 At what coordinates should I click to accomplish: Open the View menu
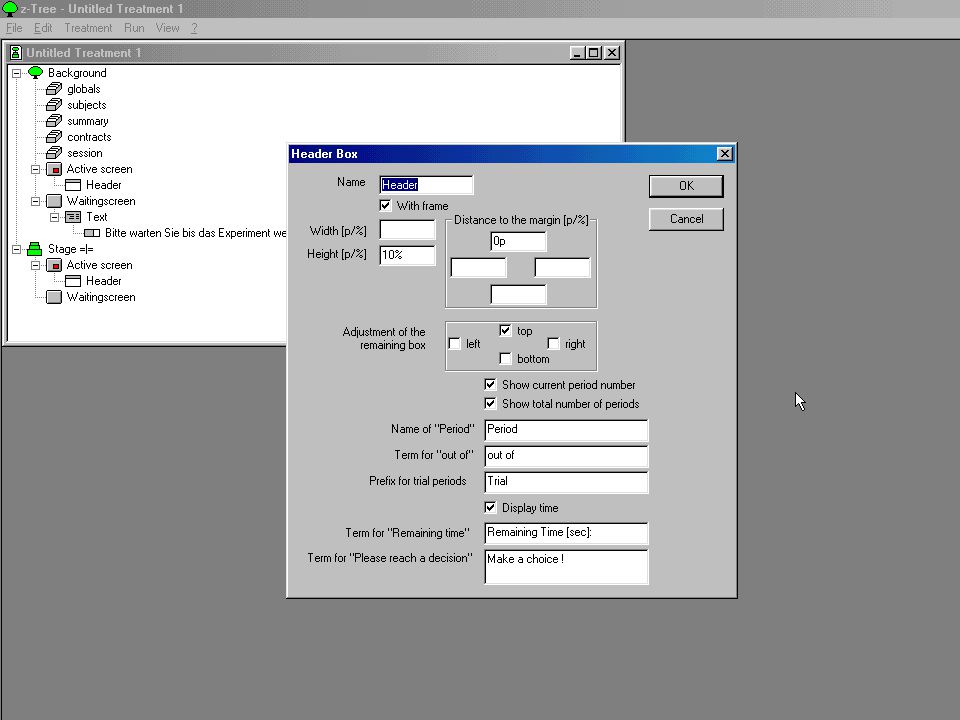tap(167, 28)
